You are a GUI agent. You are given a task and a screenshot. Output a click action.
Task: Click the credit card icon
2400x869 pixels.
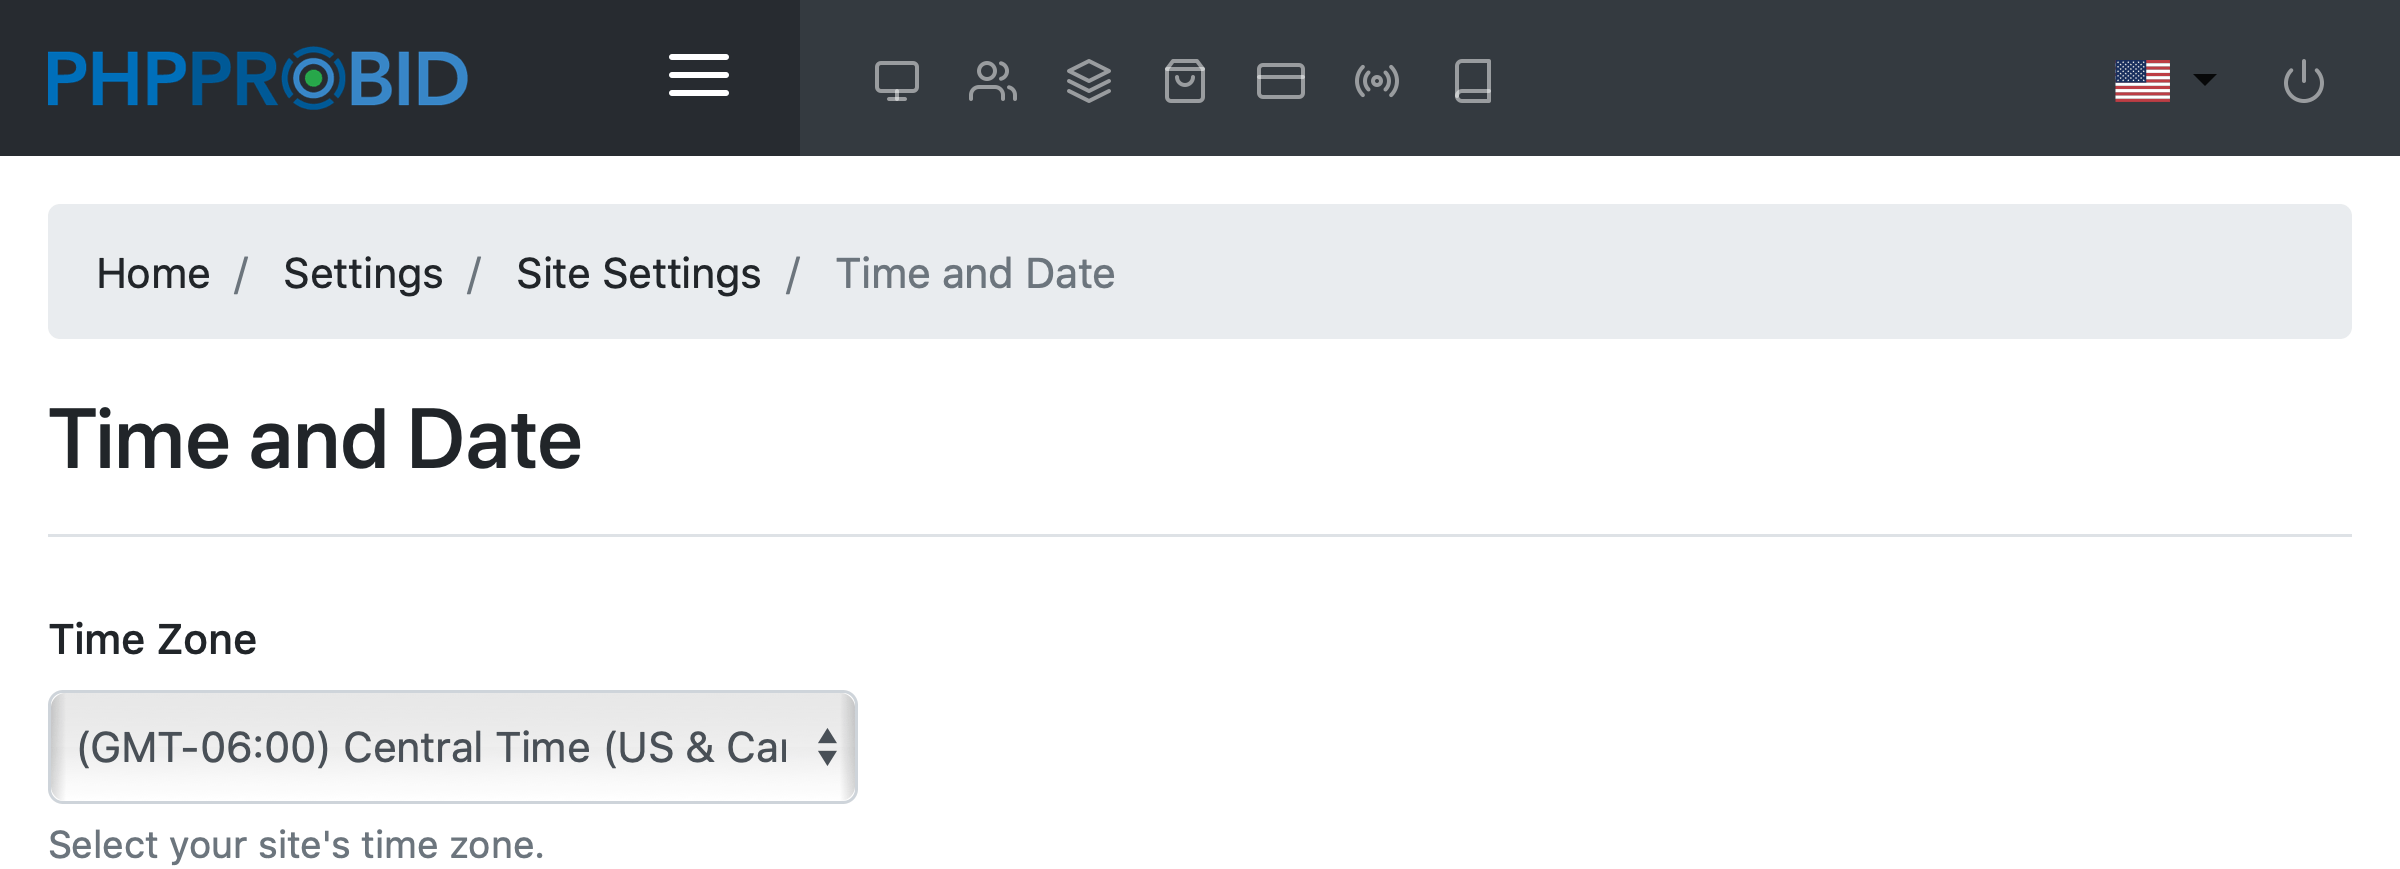point(1280,81)
